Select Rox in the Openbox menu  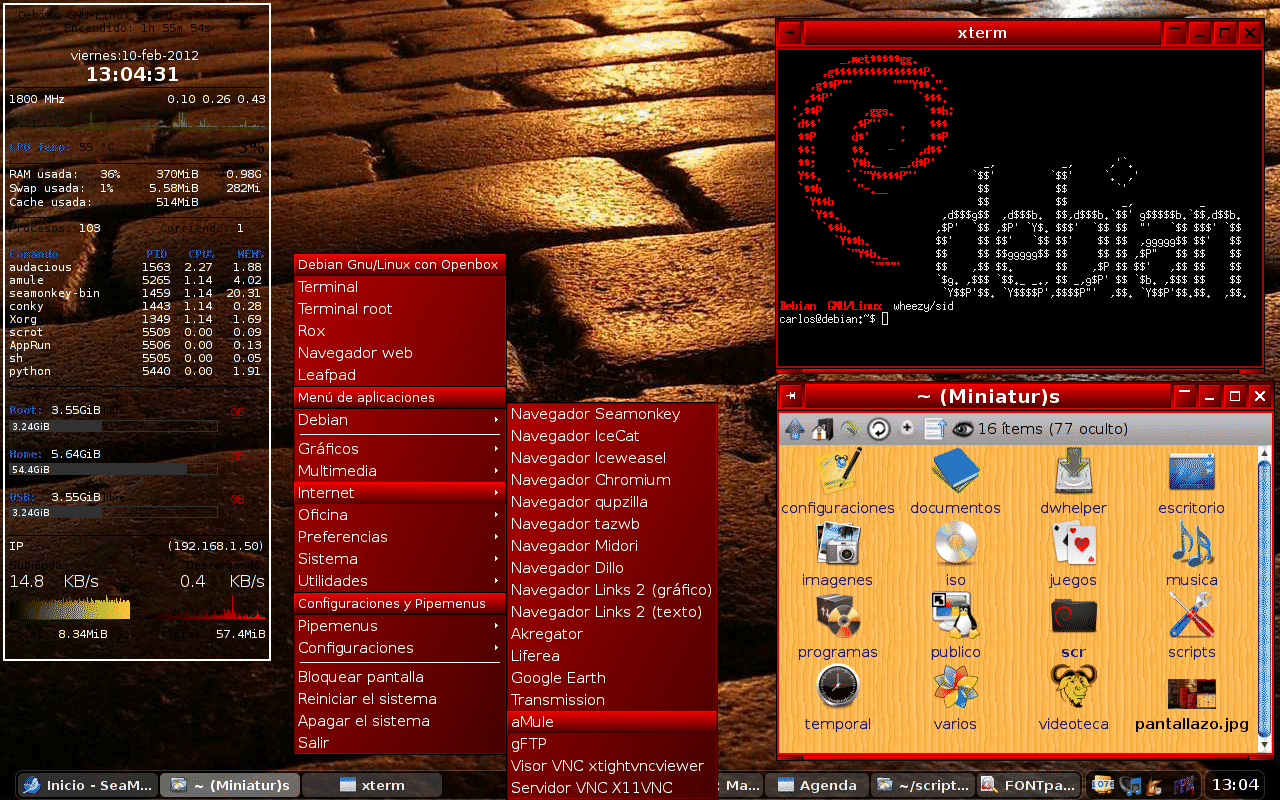point(400,331)
